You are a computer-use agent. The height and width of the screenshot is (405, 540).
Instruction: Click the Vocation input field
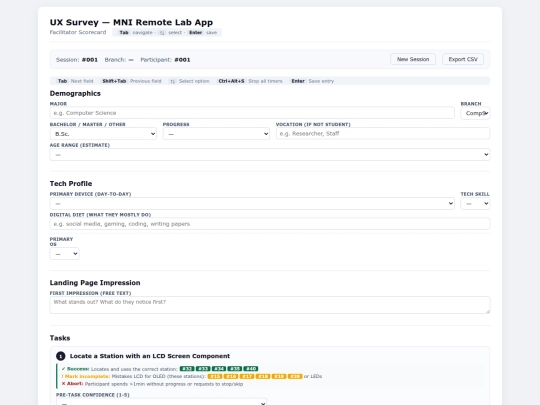pos(383,134)
